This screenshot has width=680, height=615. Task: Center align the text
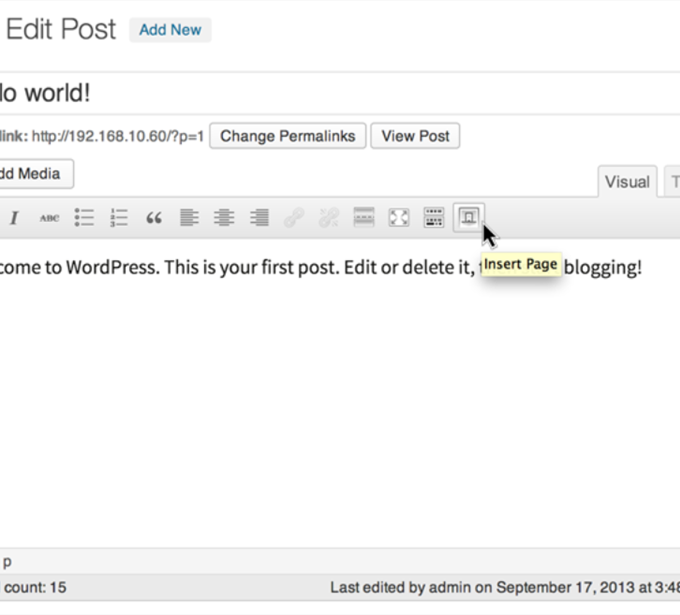pyautogui.click(x=224, y=218)
